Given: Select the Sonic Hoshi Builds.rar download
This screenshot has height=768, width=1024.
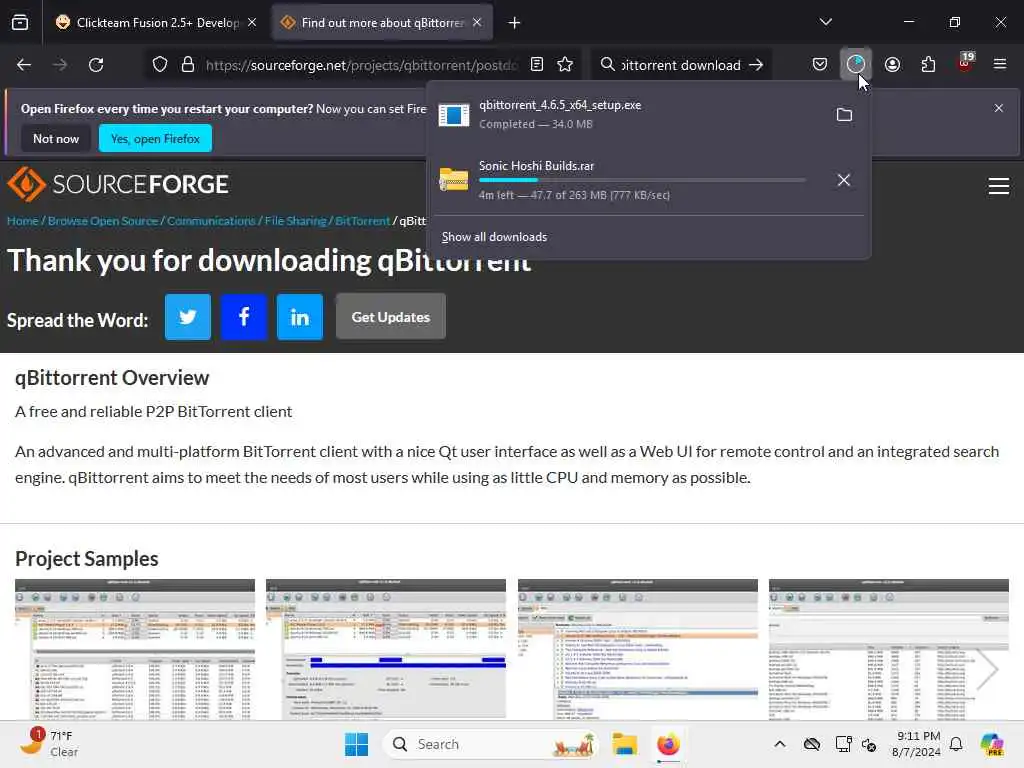Looking at the screenshot, I should point(627,180).
